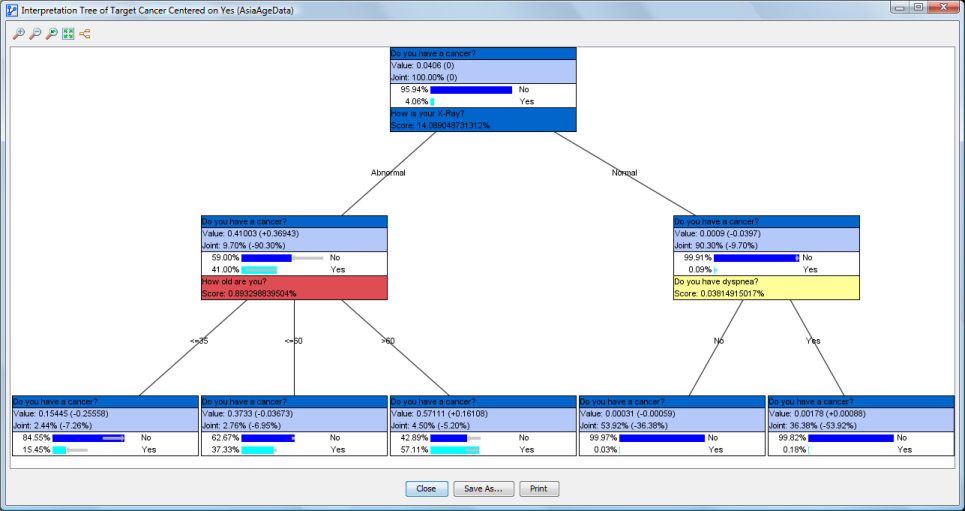The height and width of the screenshot is (511, 965).
Task: Click the Normal branch label
Action: click(x=624, y=172)
